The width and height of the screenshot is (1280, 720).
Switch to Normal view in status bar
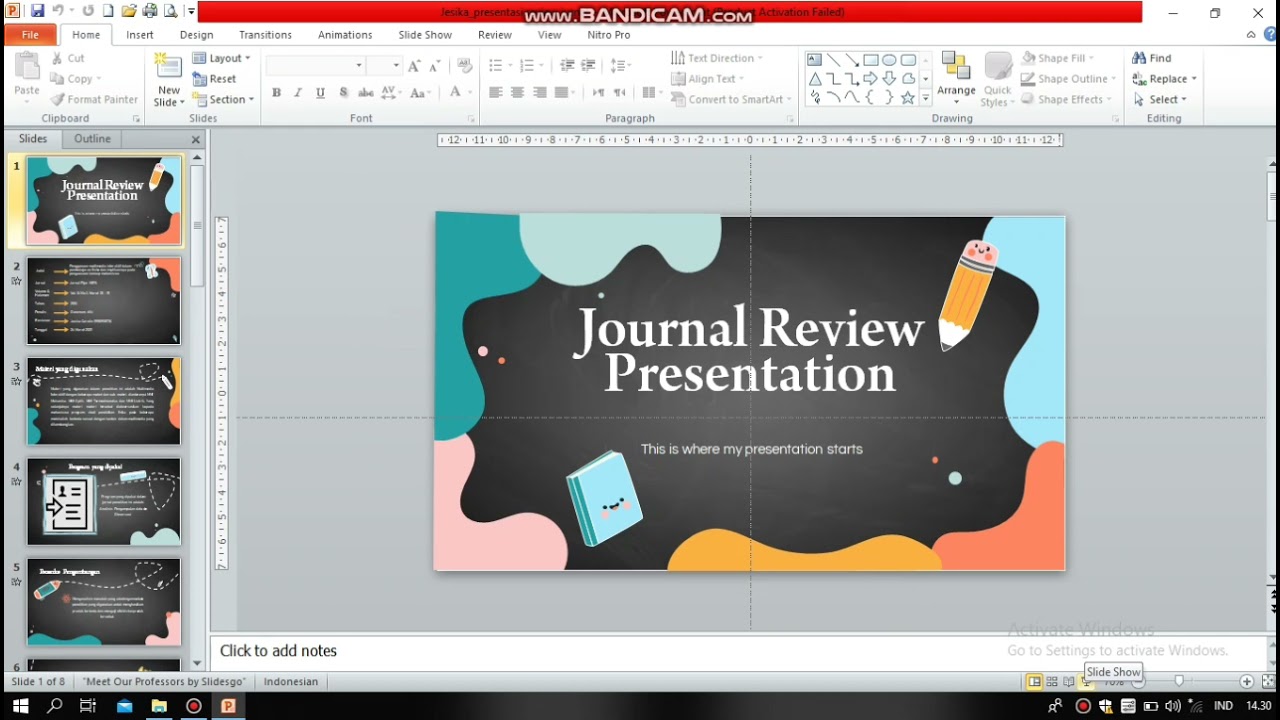1034,682
